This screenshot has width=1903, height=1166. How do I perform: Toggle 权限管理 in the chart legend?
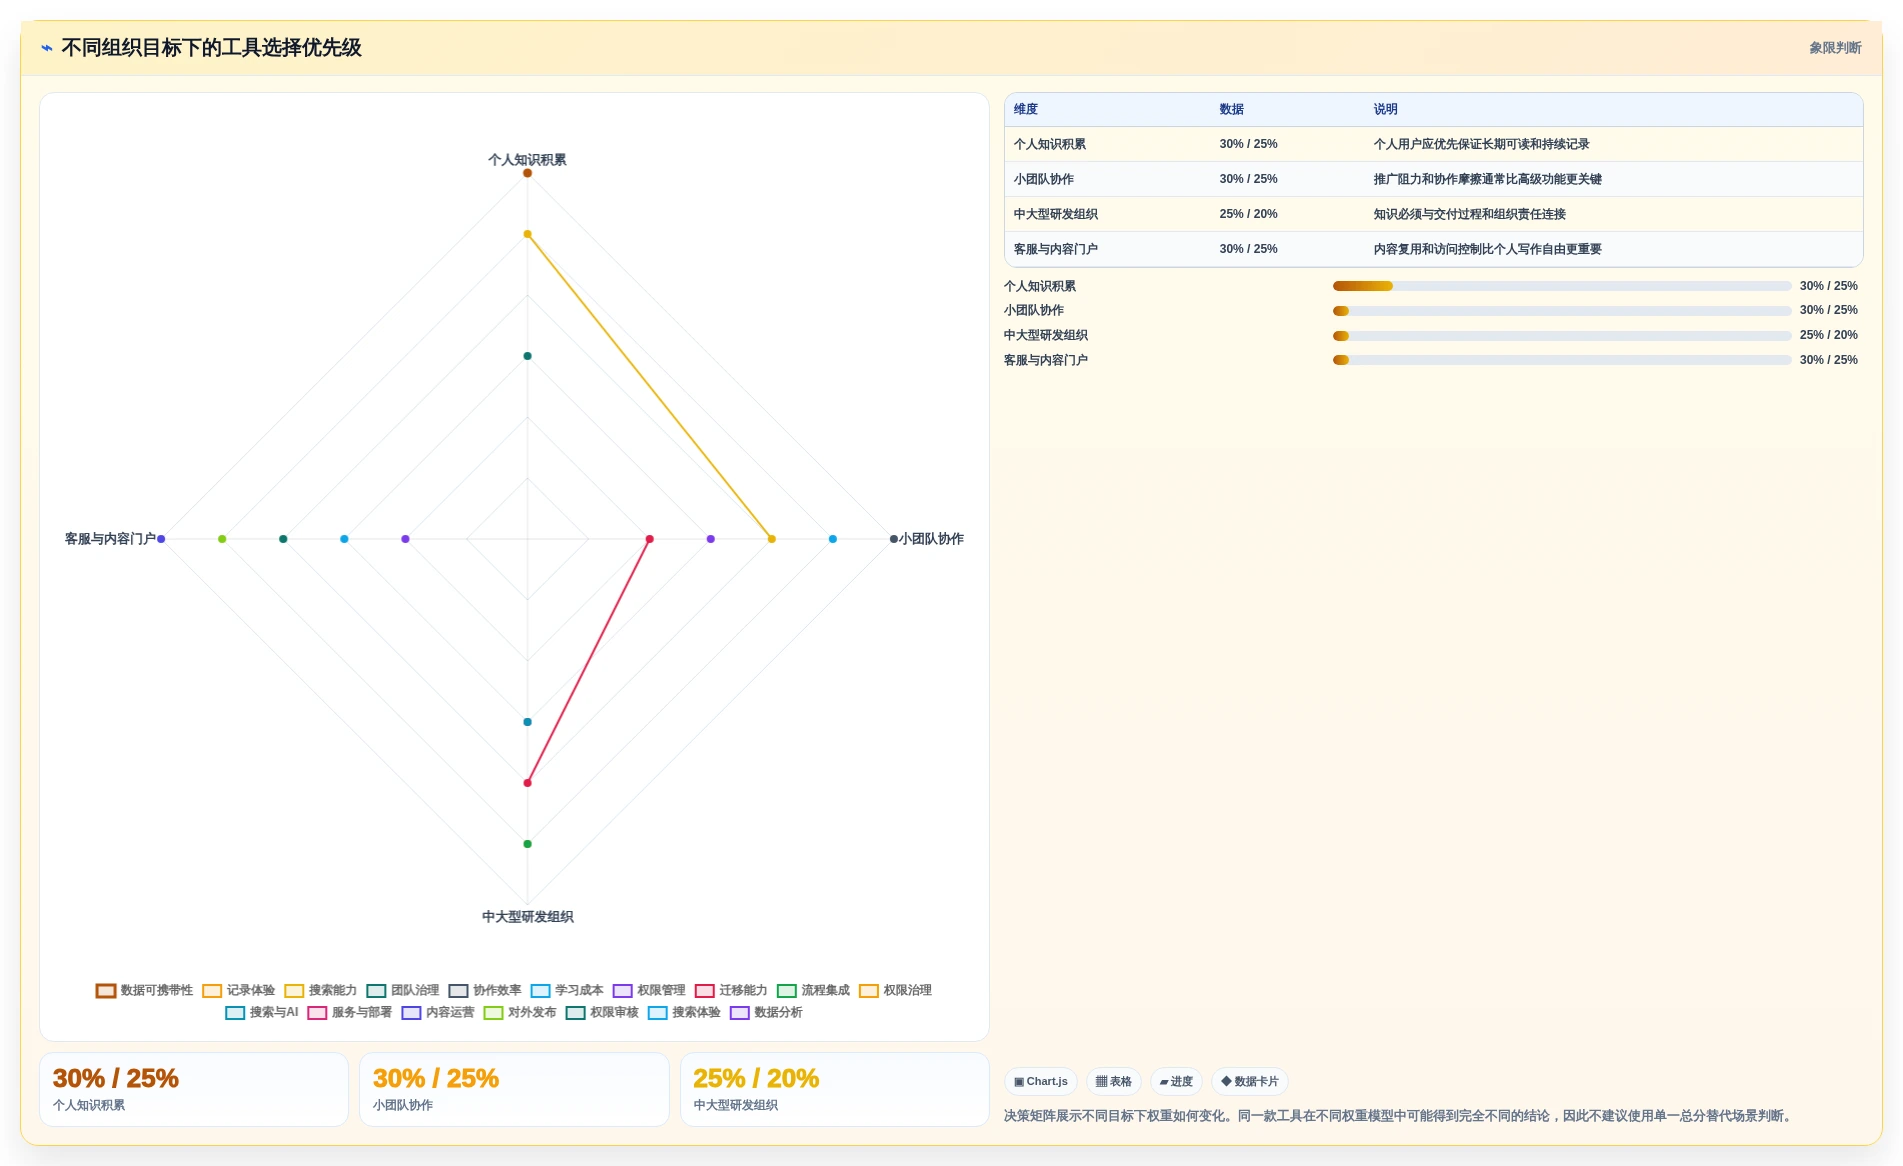tap(649, 990)
